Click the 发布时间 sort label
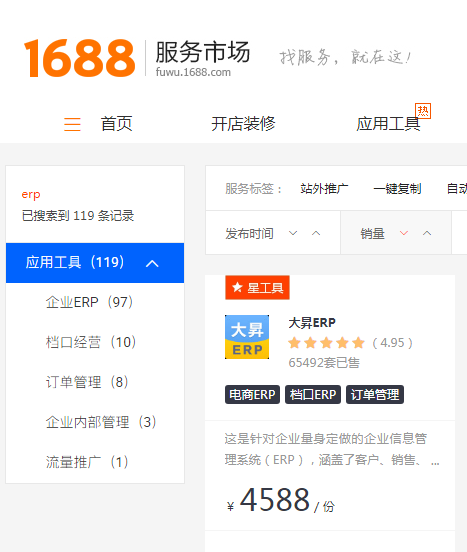The width and height of the screenshot is (467, 552). (x=250, y=233)
